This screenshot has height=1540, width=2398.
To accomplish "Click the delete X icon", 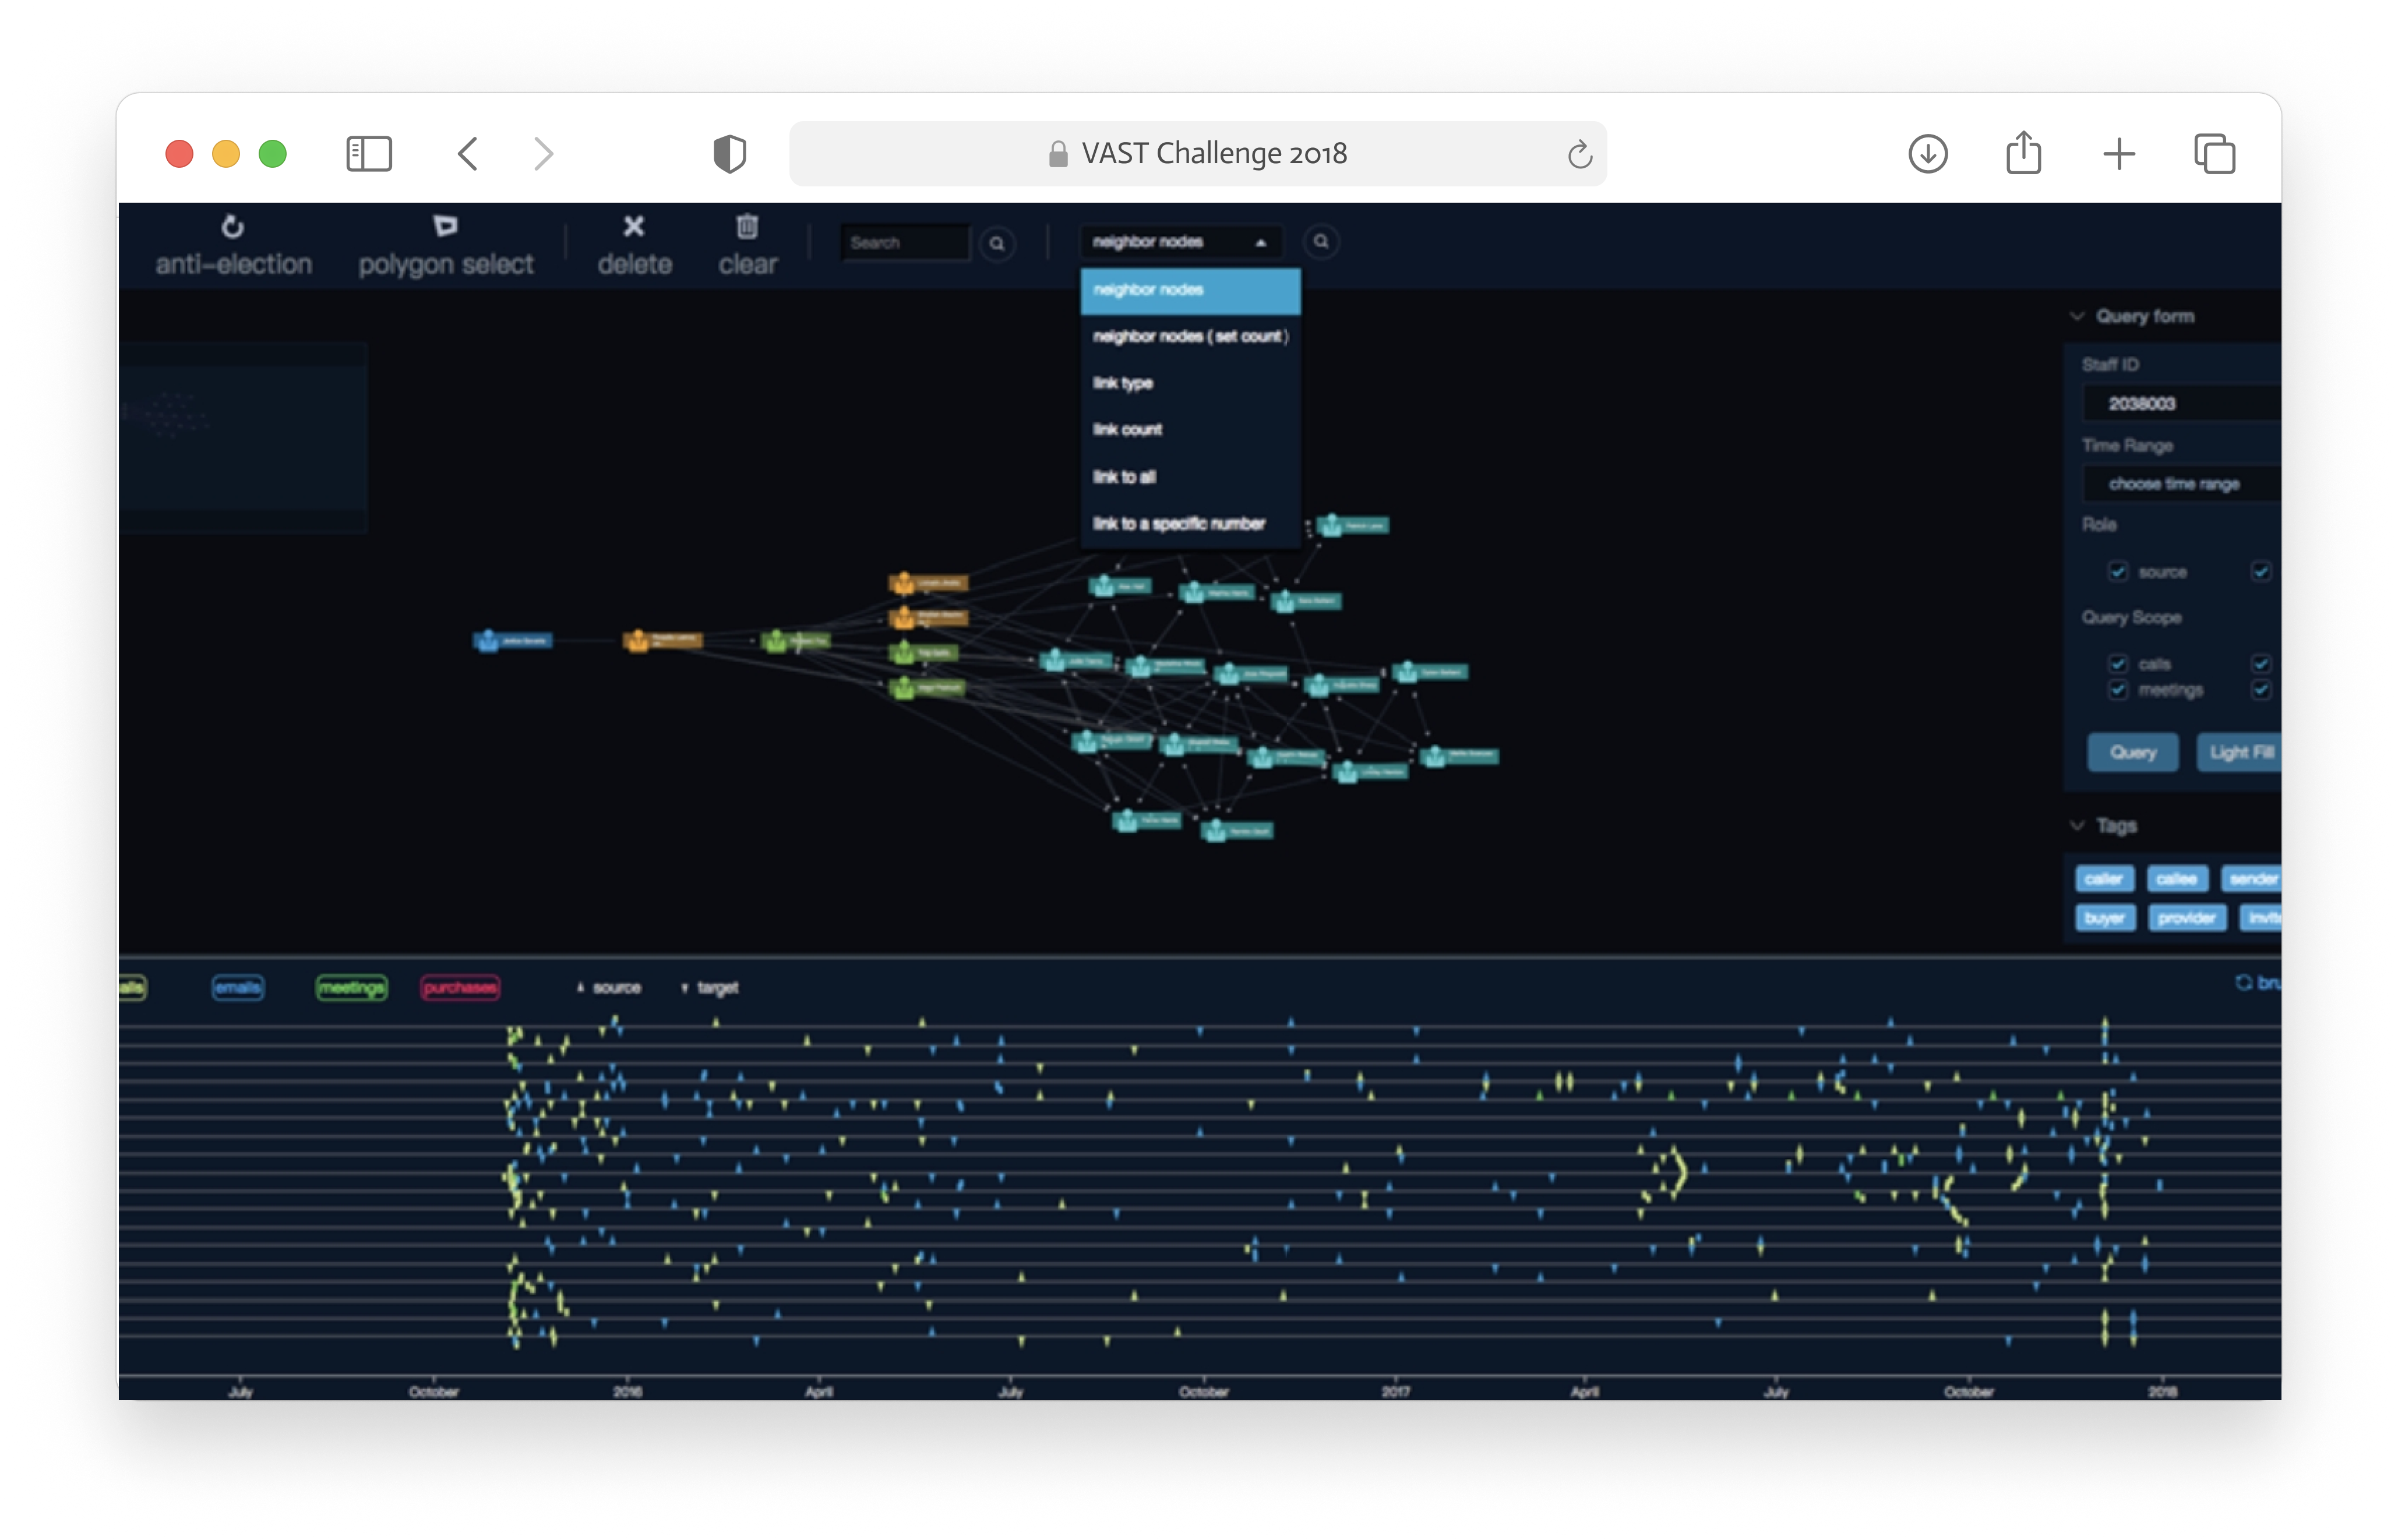I will pyautogui.click(x=634, y=227).
